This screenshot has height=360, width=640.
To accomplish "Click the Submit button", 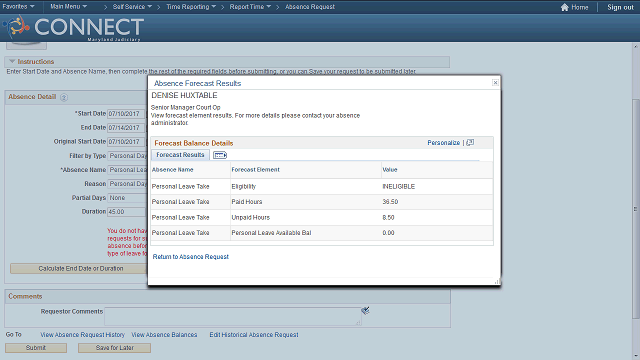I will pyautogui.click(x=36, y=348).
